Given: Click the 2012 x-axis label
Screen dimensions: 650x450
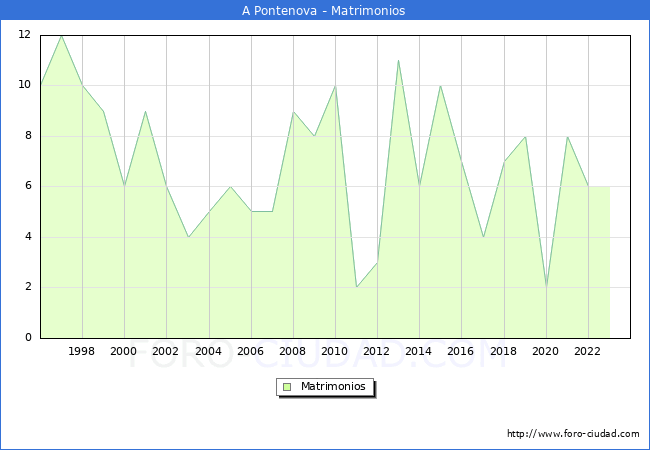Looking at the screenshot, I should coord(377,352).
